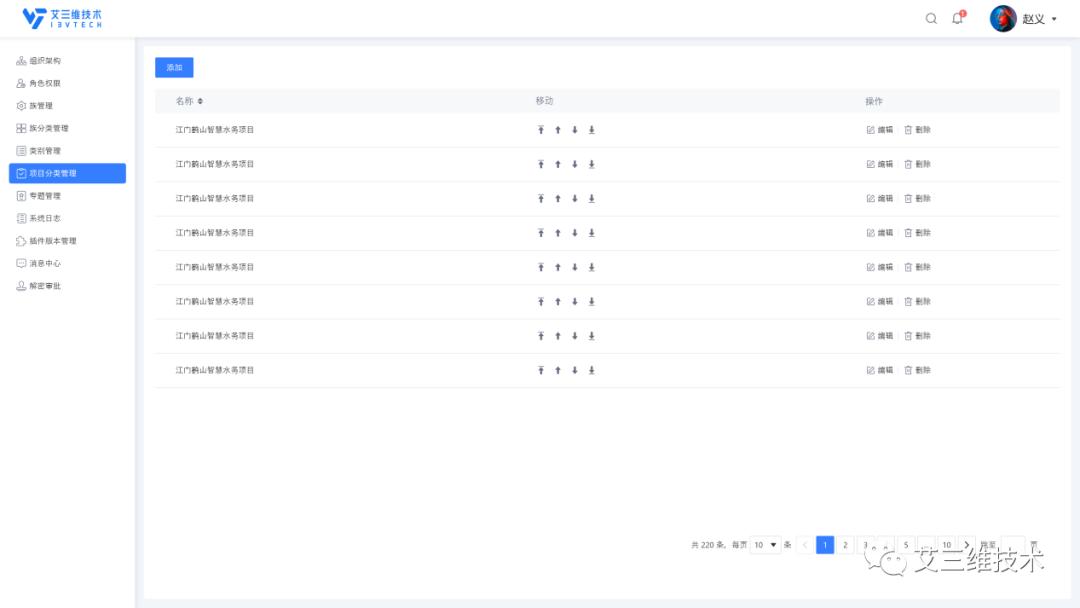Viewport: 1080px width, 608px height.
Task: Move fourth row down one position
Action: 574,233
